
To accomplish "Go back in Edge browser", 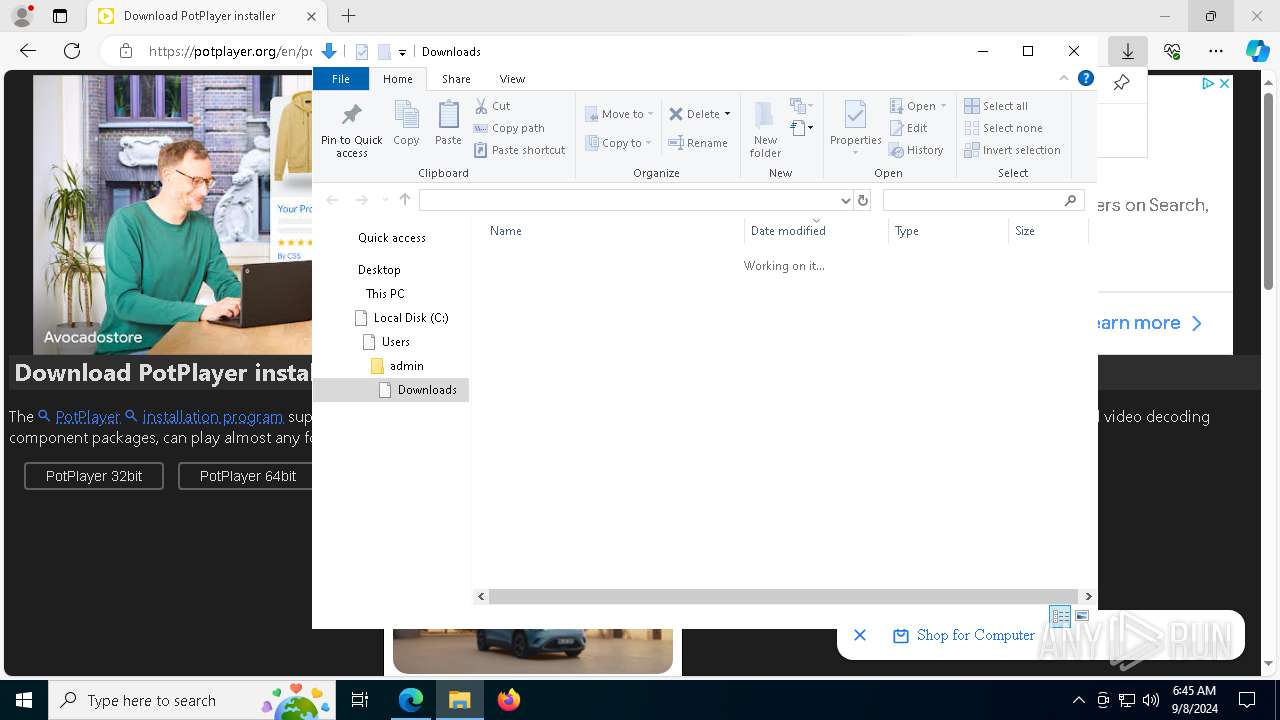I will pyautogui.click(x=28, y=51).
